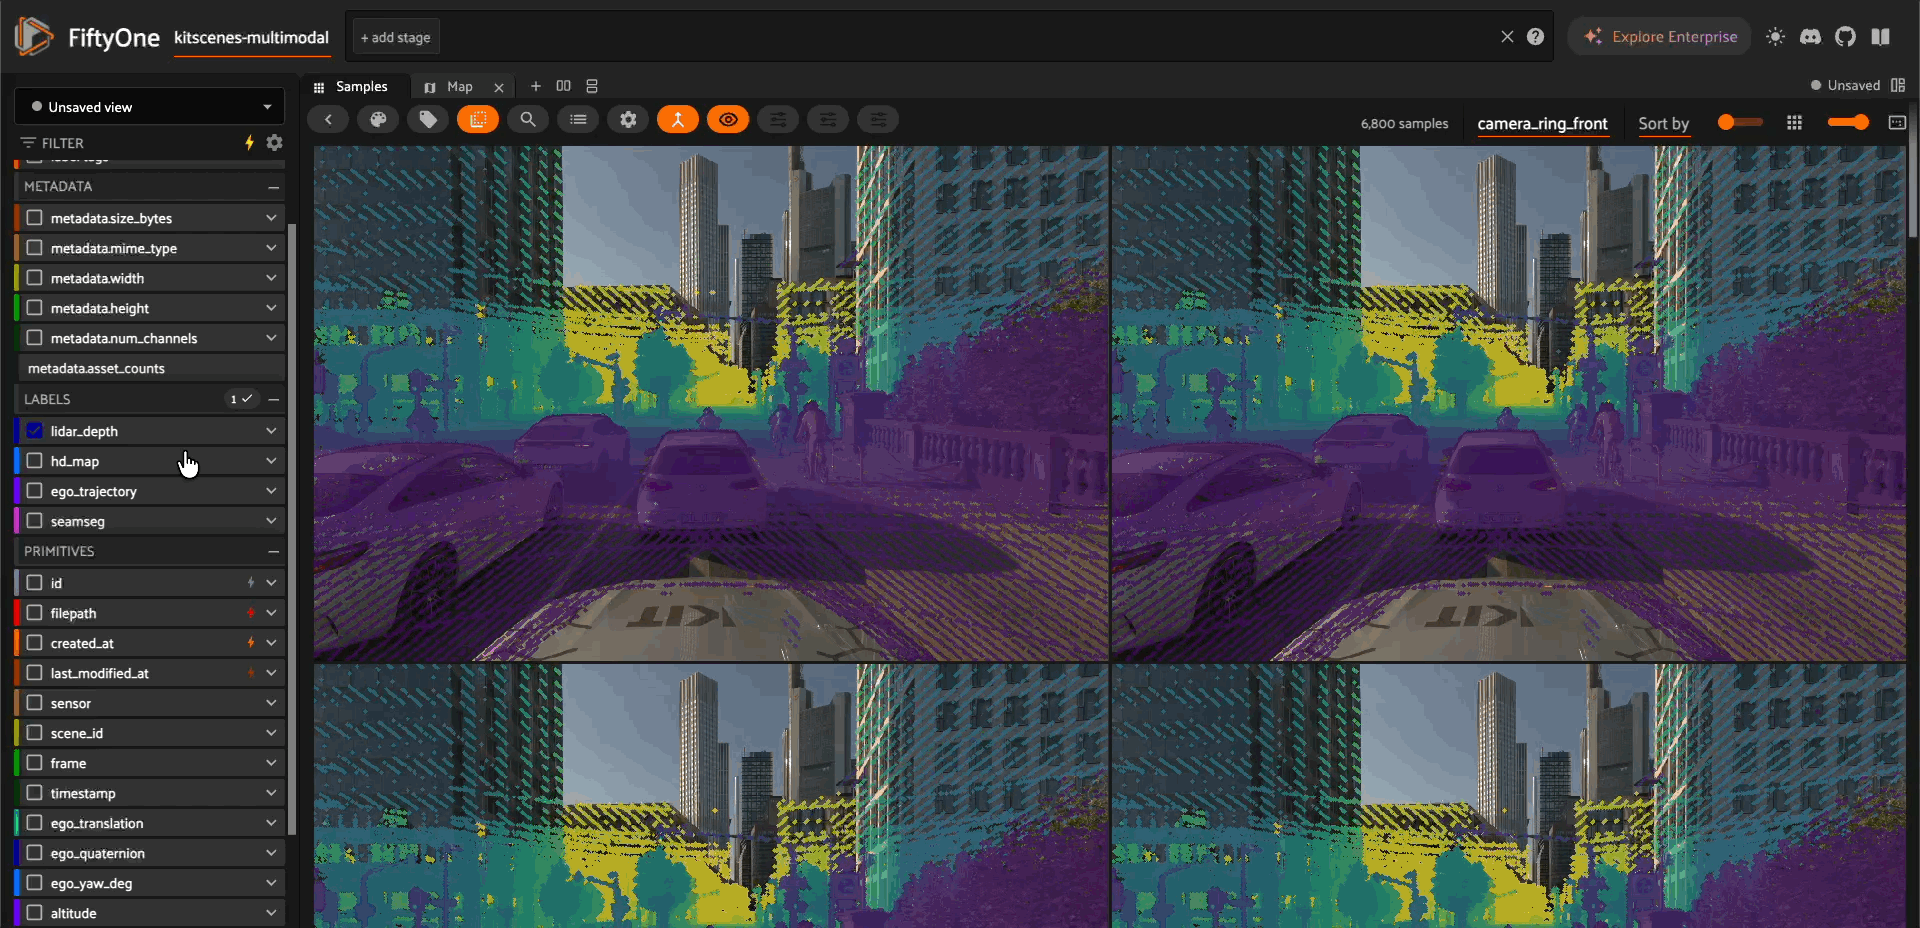
Task: Split panels vertically
Action: pyautogui.click(x=592, y=86)
